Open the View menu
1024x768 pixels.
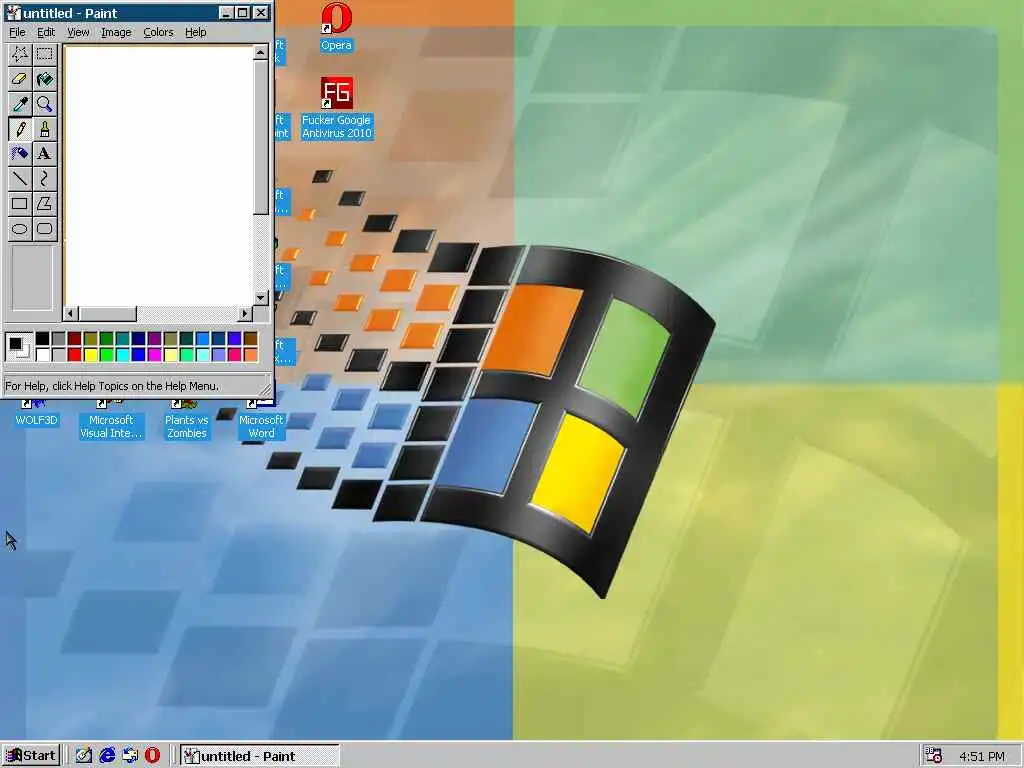tap(78, 32)
